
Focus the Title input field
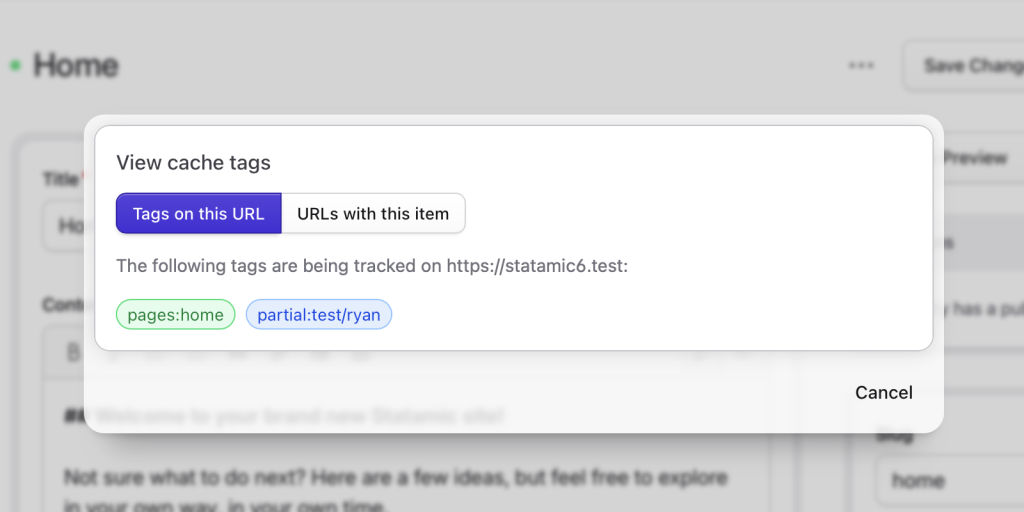(x=65, y=227)
